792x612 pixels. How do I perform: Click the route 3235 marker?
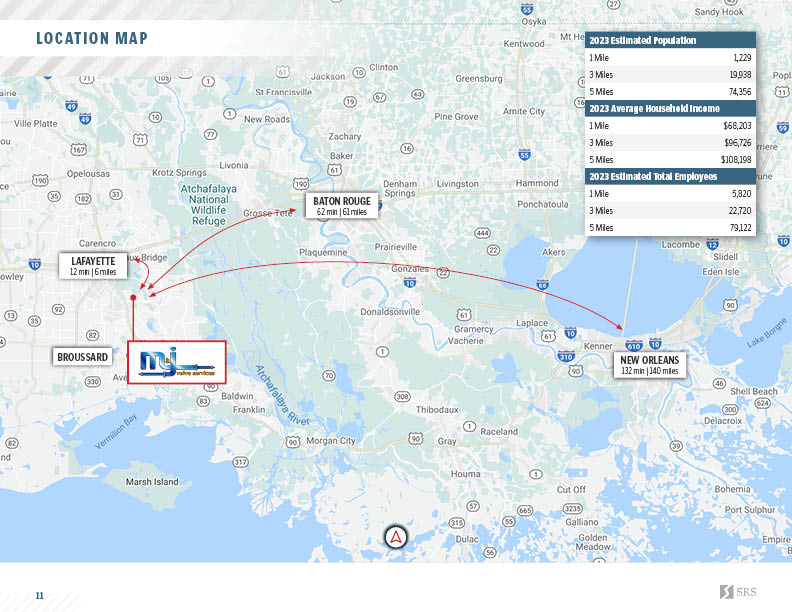click(572, 508)
